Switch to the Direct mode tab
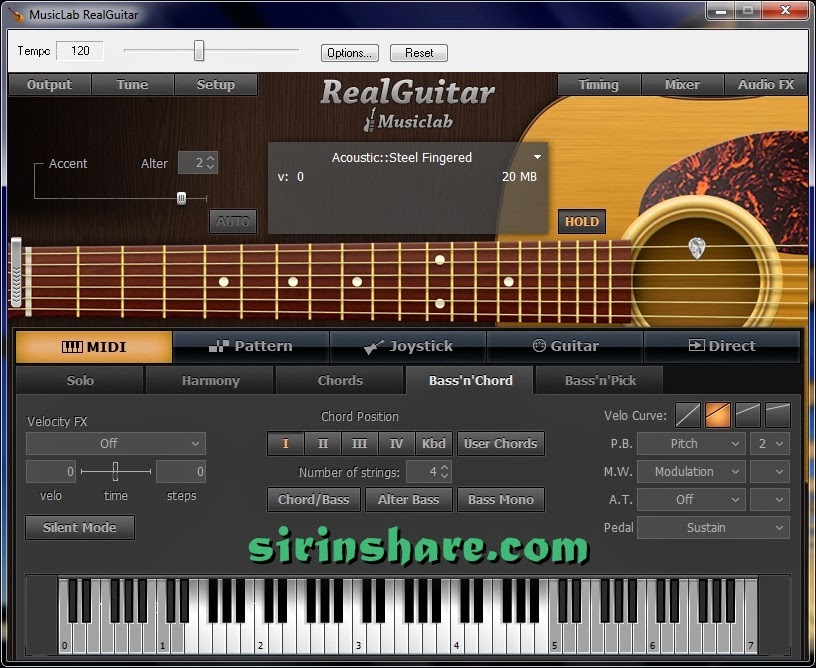 click(722, 346)
